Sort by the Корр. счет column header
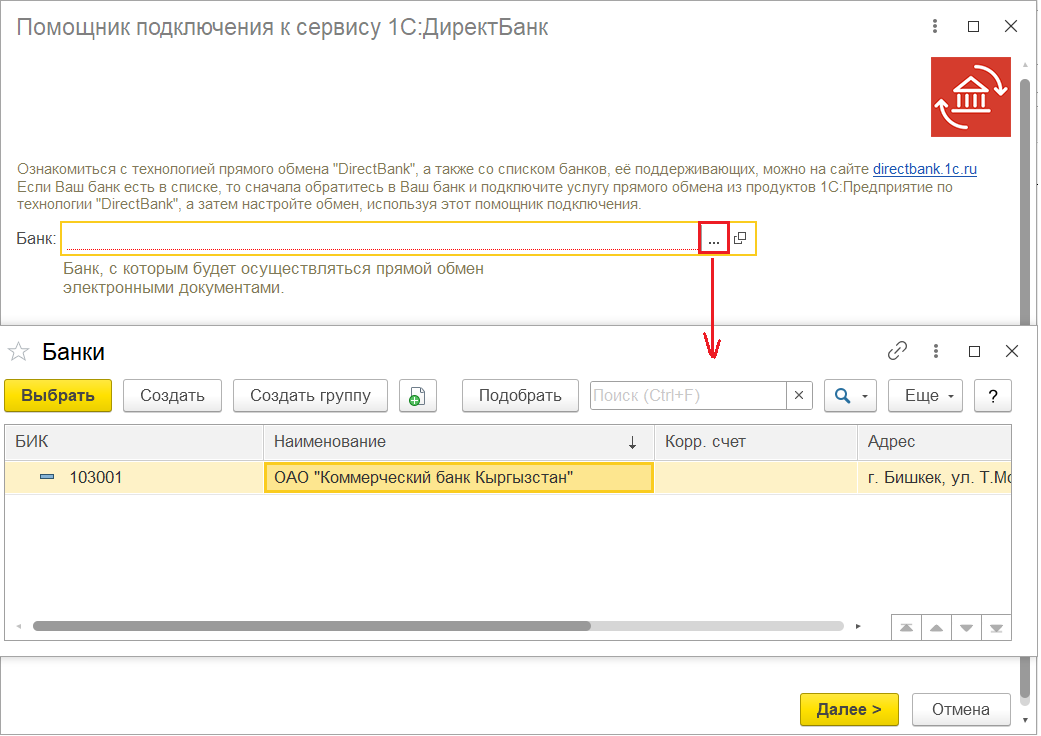This screenshot has width=1041, height=736. click(x=756, y=442)
